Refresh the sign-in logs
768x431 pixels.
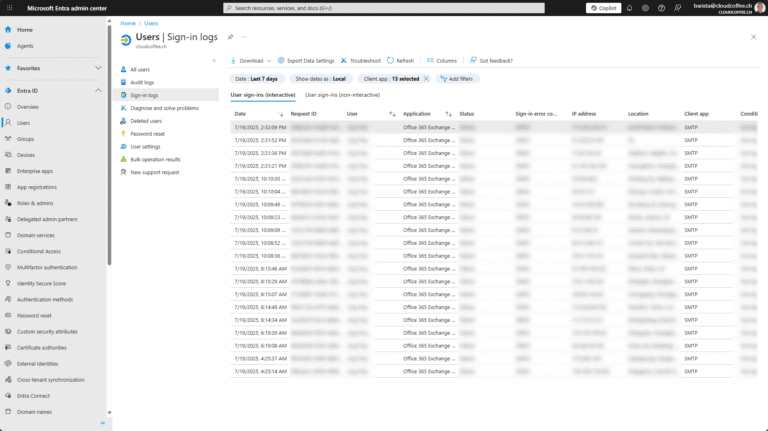coord(400,61)
